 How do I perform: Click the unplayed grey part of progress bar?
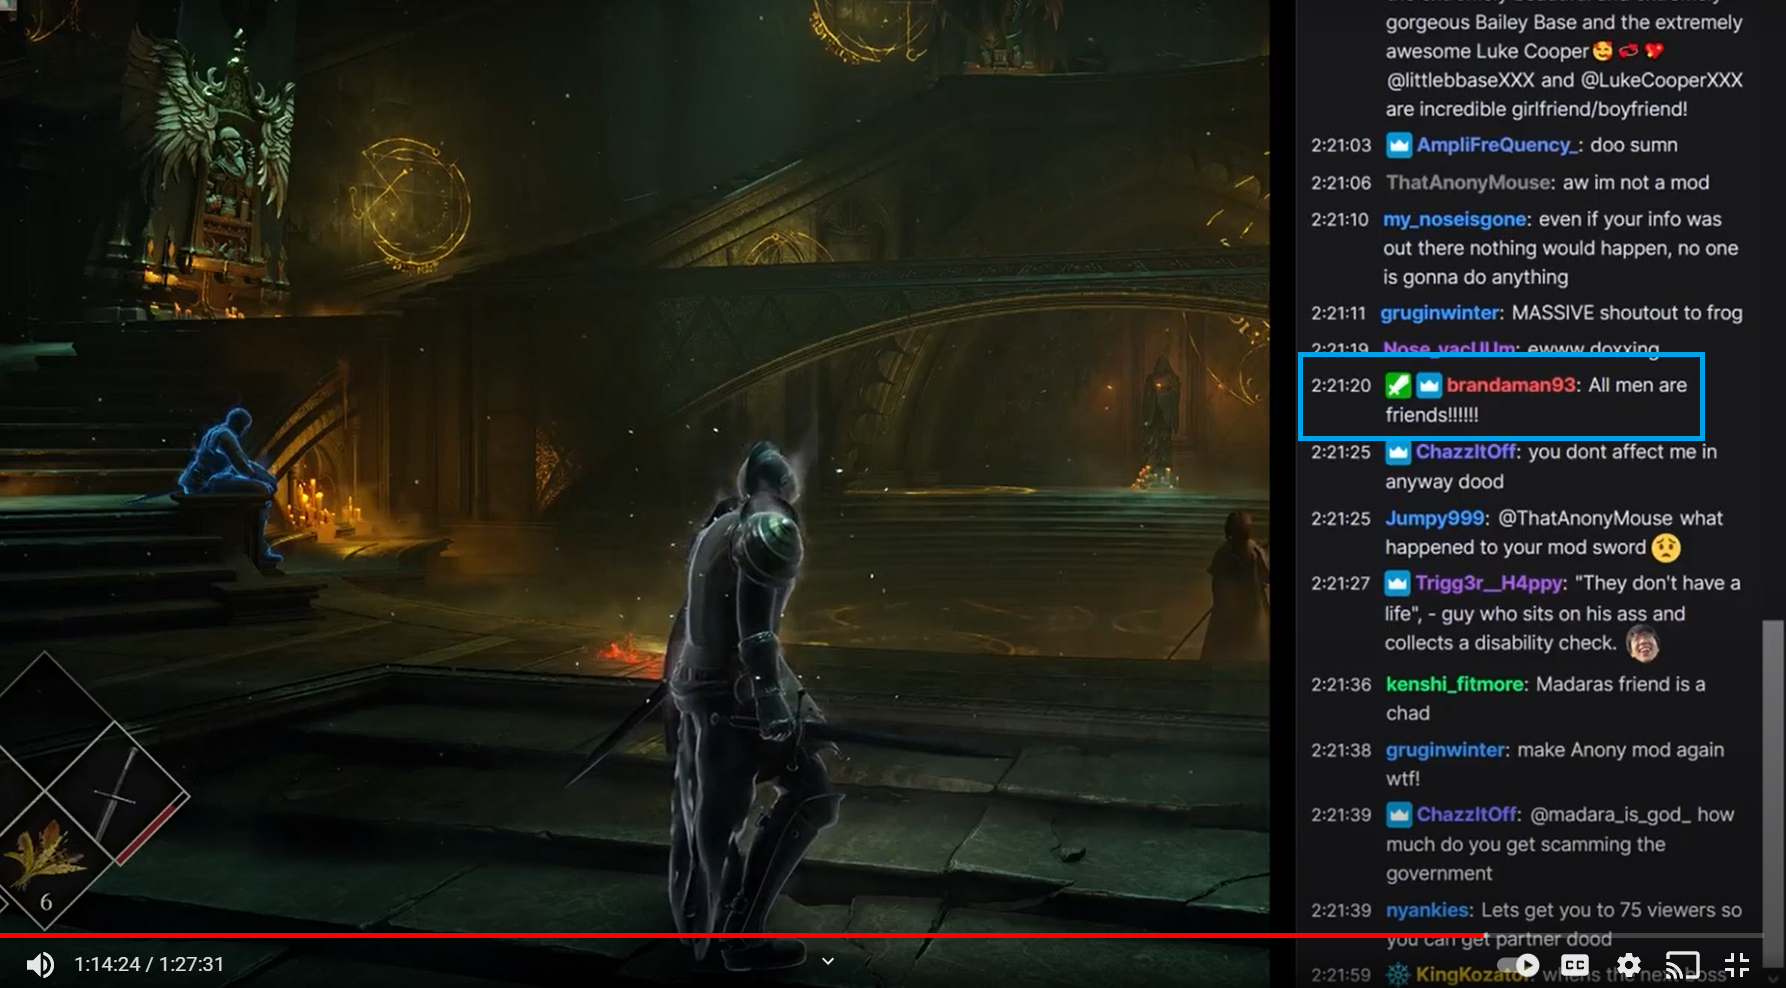(1622, 936)
